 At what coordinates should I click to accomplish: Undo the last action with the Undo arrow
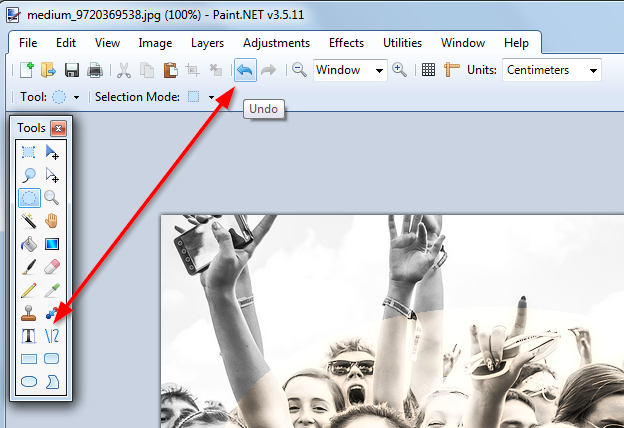245,70
